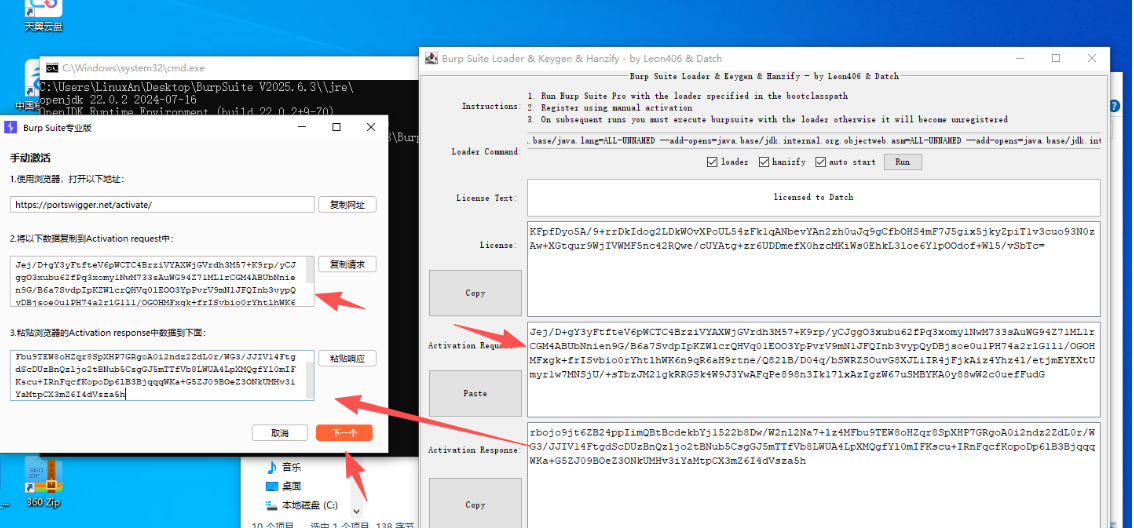Click the Burp Suite专业版 title icon

(x=10, y=127)
